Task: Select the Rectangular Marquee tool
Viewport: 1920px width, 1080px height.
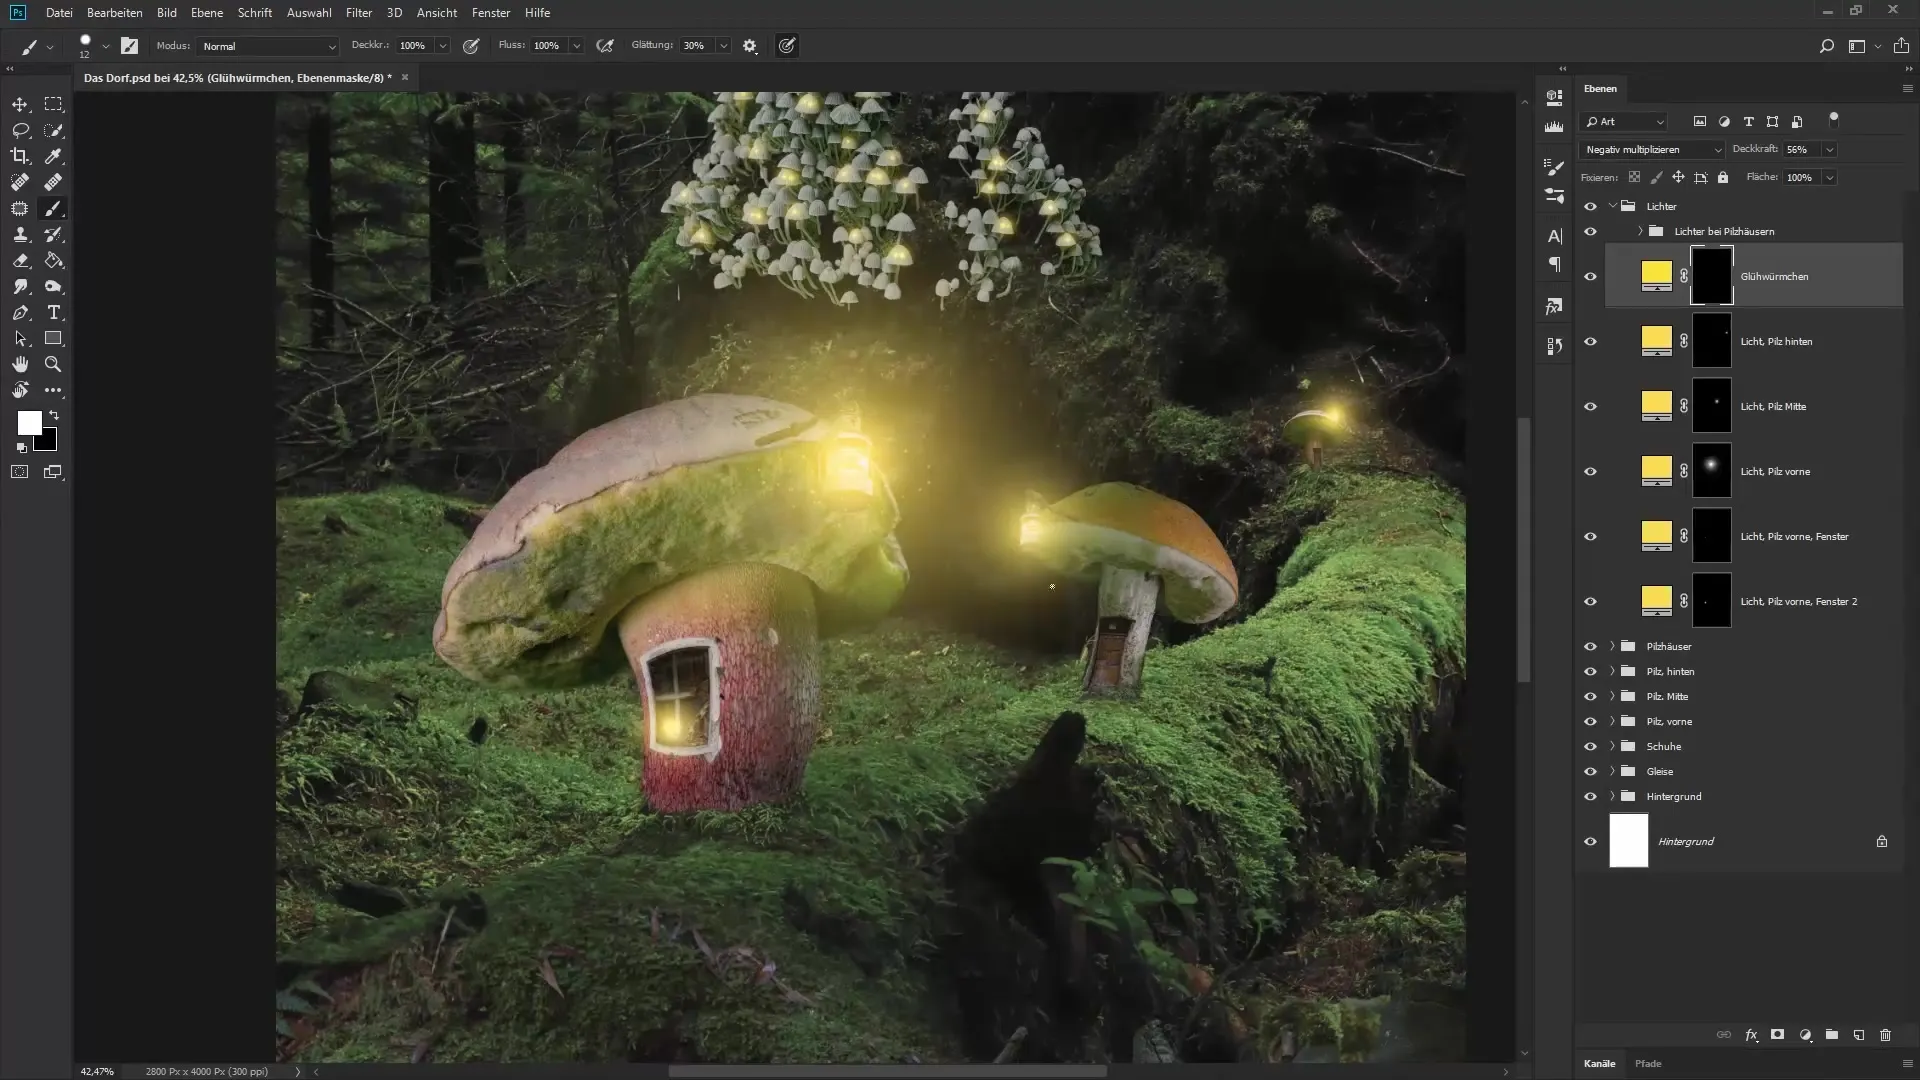Action: tap(53, 104)
